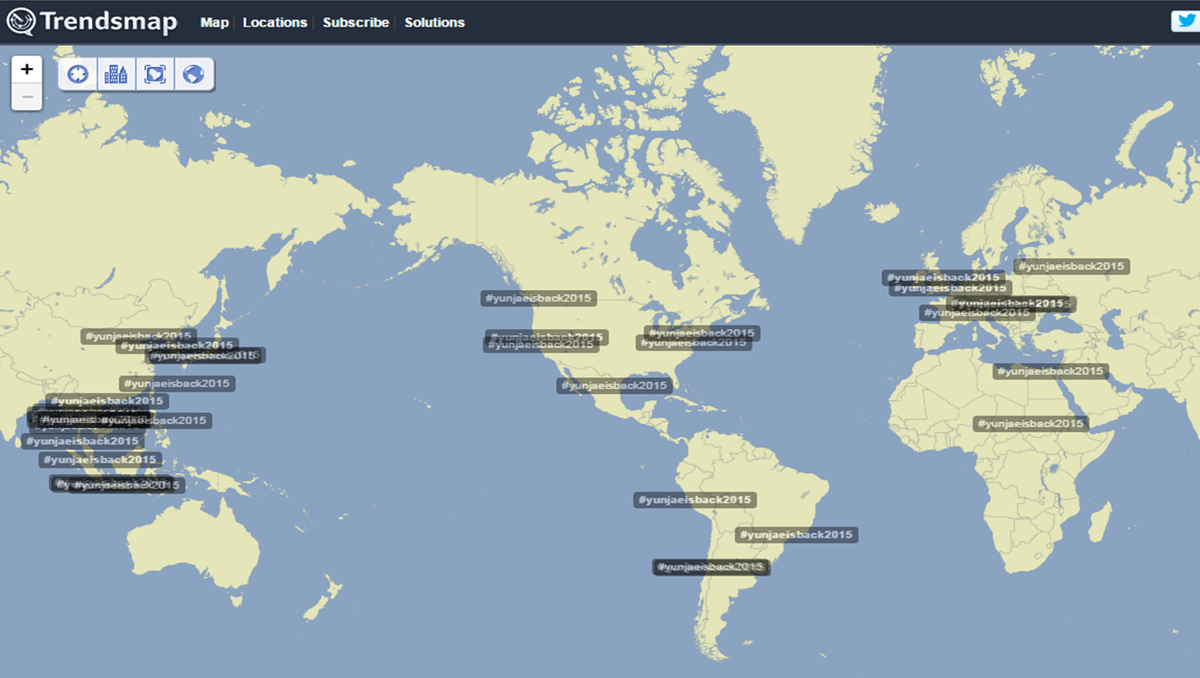
Task: Select the region frame view icon
Action: [x=155, y=74]
